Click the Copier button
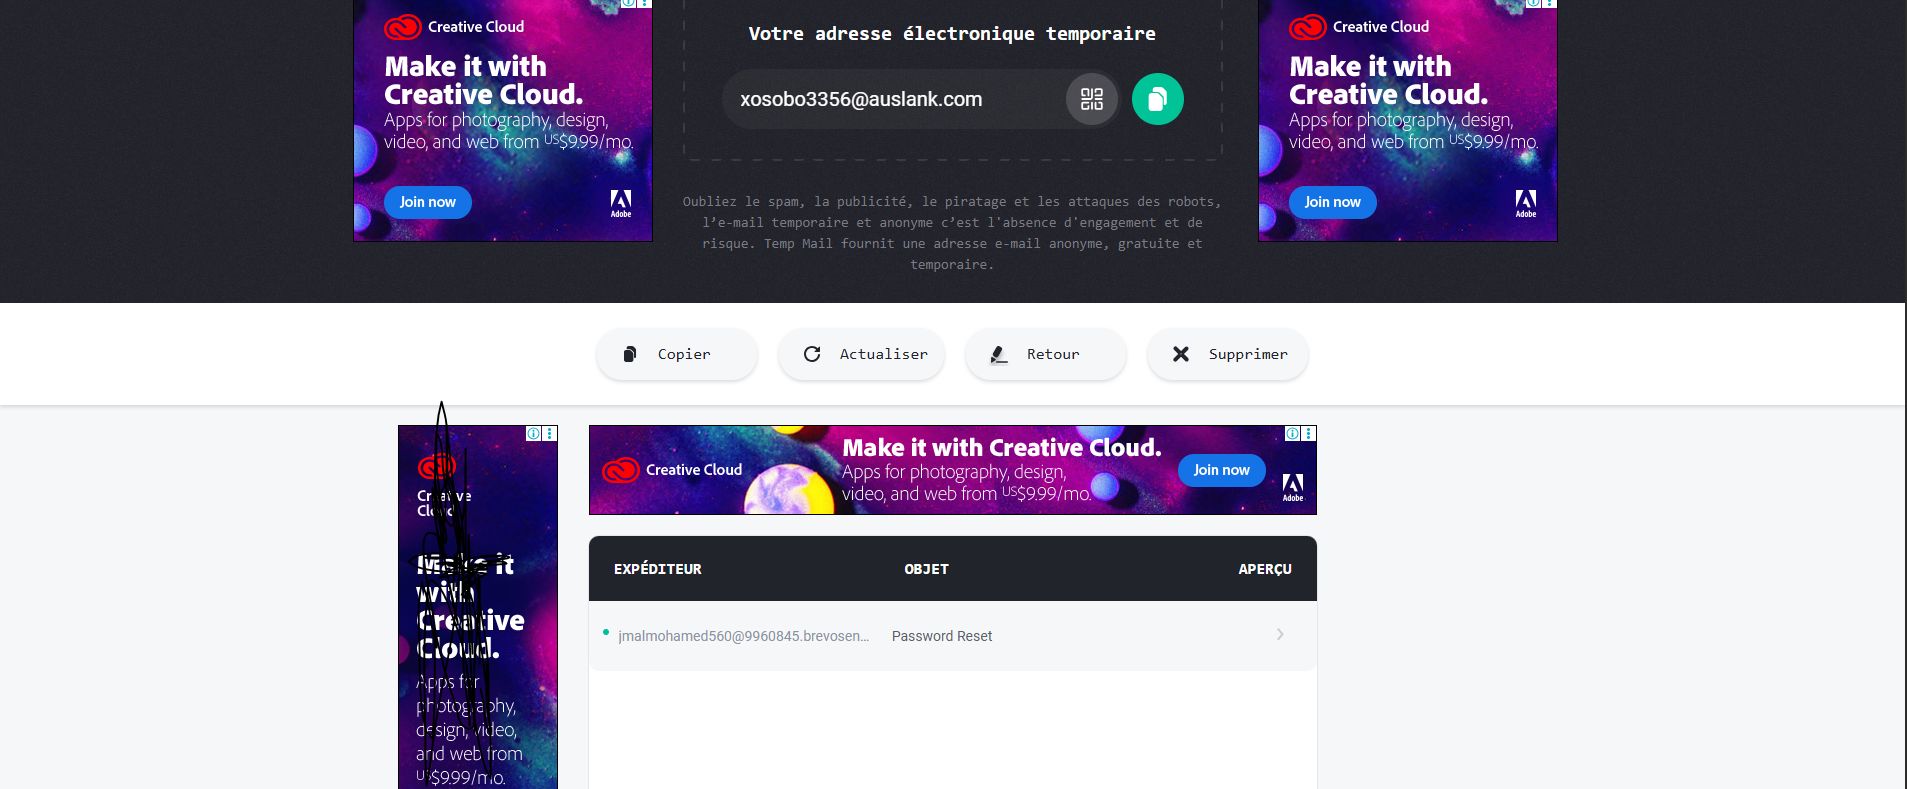This screenshot has height=789, width=1907. coord(677,354)
